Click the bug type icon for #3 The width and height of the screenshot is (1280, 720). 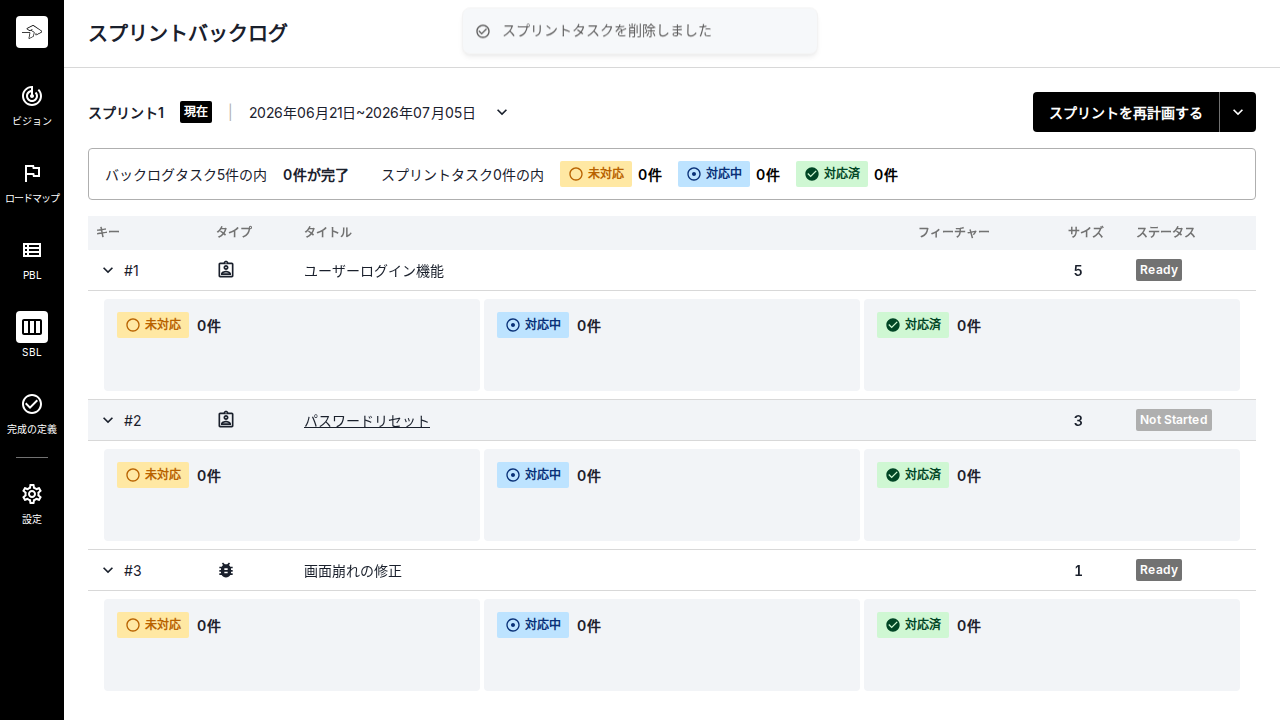(226, 570)
